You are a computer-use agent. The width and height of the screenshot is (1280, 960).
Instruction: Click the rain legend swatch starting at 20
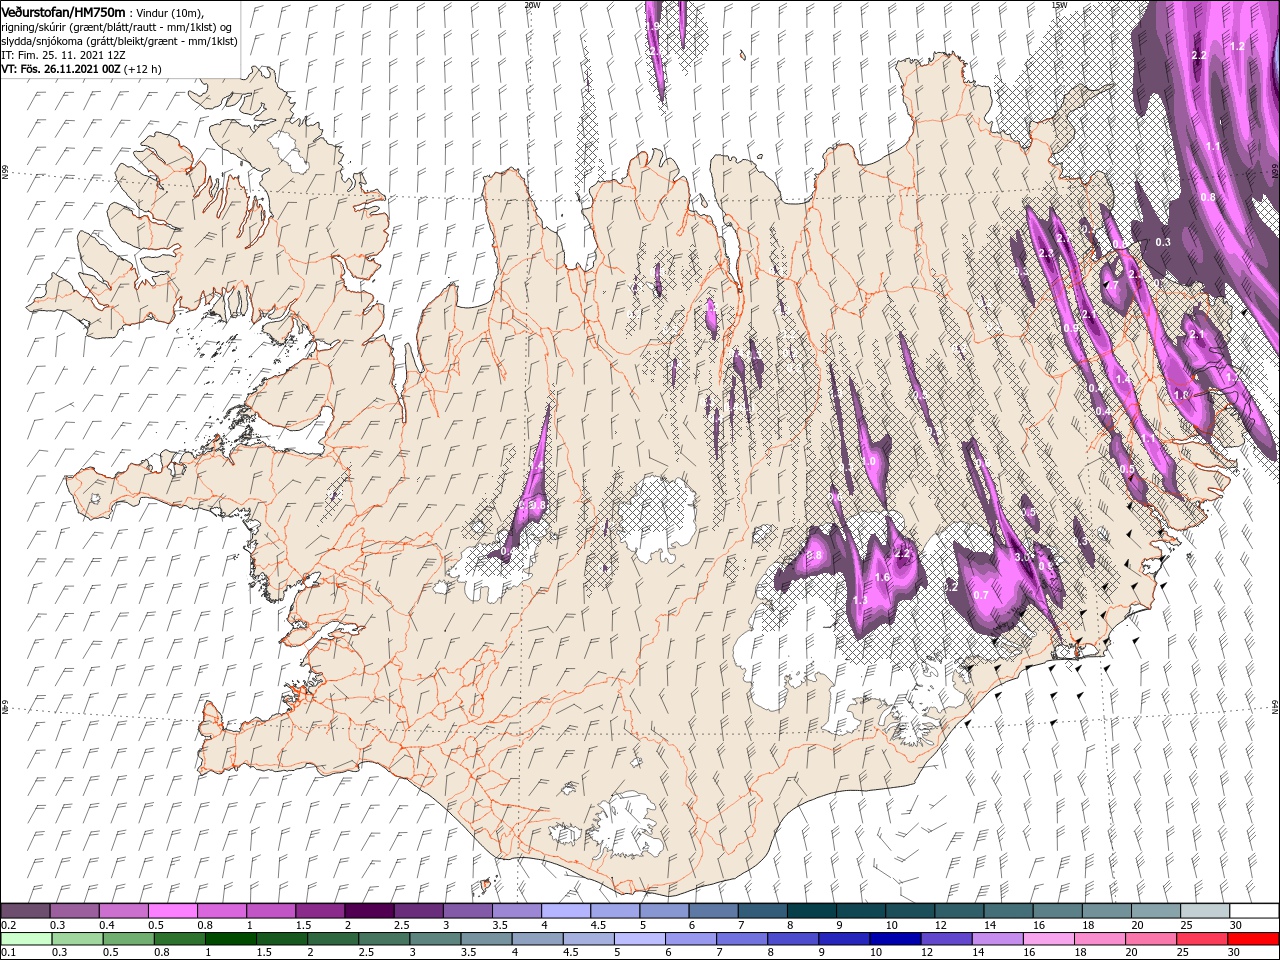1150,939
